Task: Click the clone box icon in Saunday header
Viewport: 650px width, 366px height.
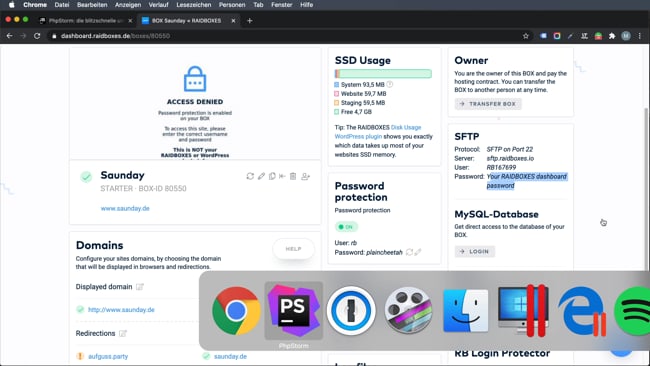Action: (x=272, y=176)
